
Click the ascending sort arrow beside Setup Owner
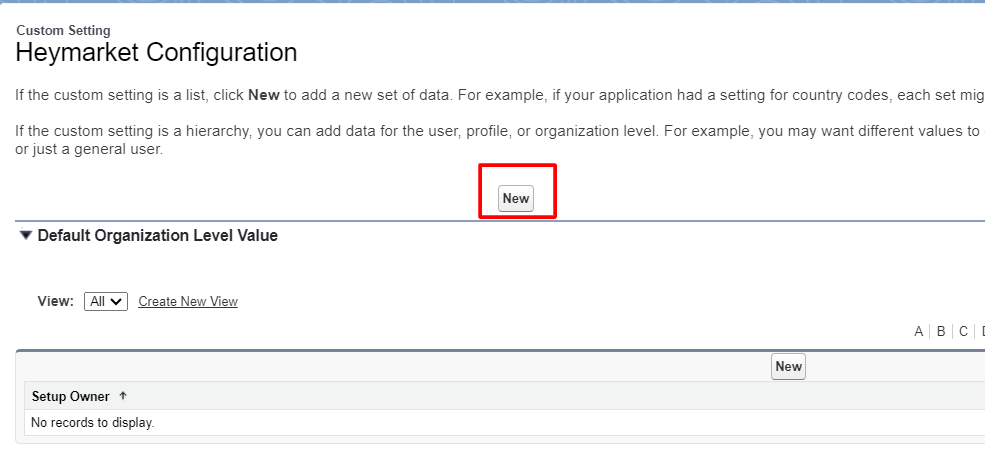123,395
